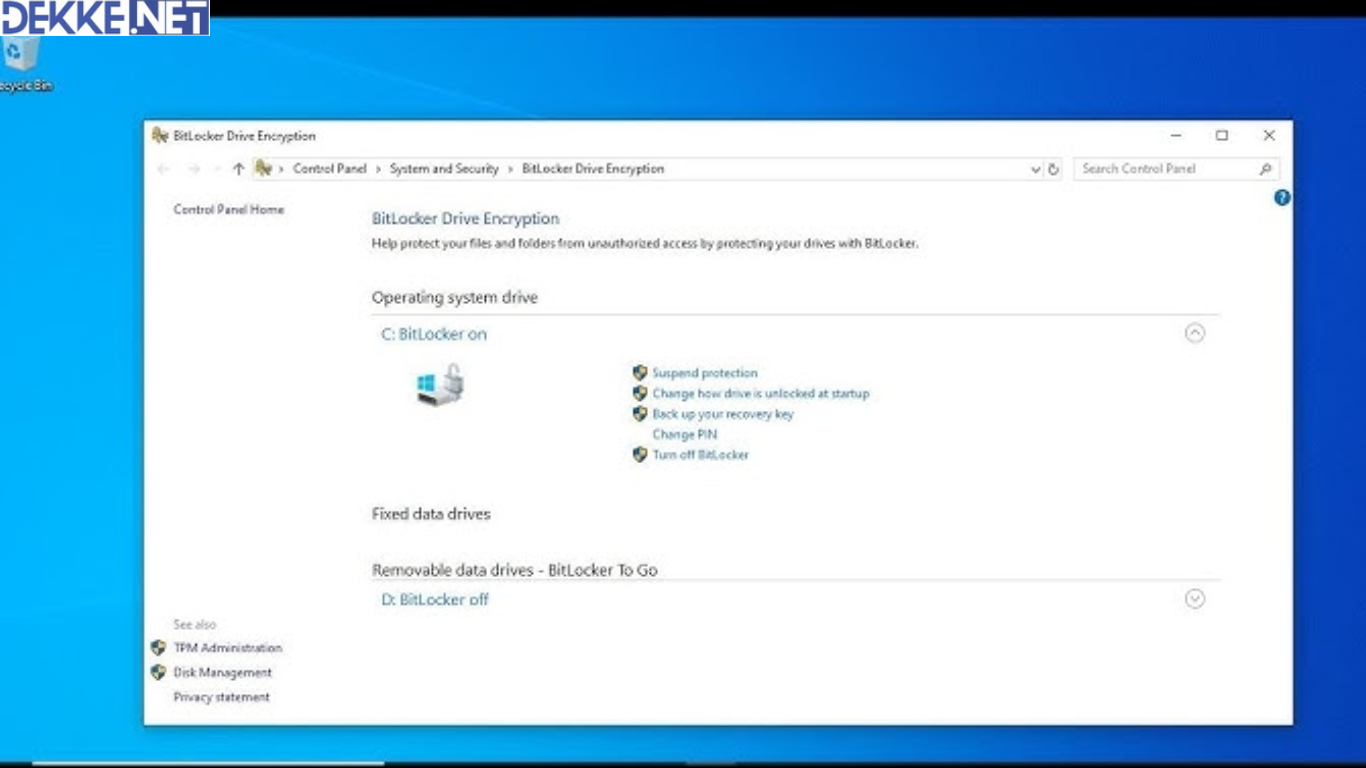1366x768 pixels.
Task: Click the Fixed data drives heading
Action: (431, 514)
